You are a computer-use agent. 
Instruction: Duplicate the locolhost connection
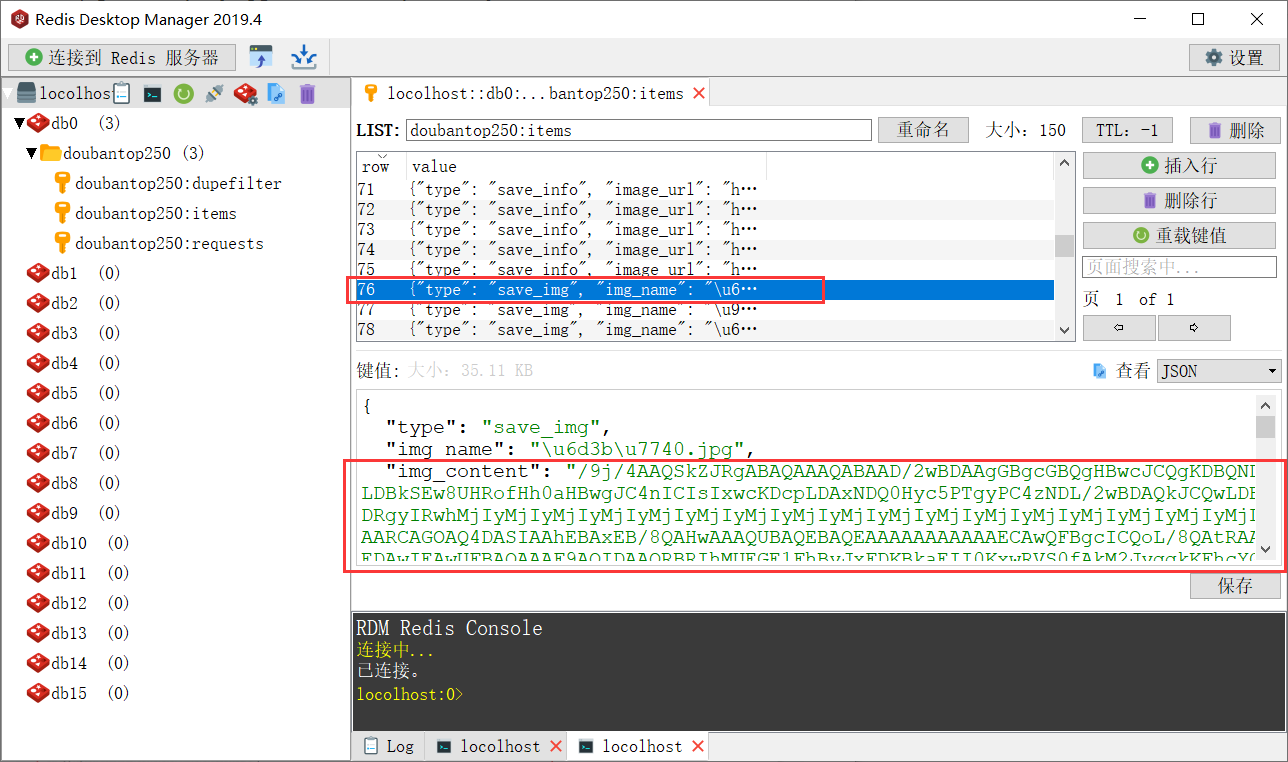click(276, 94)
